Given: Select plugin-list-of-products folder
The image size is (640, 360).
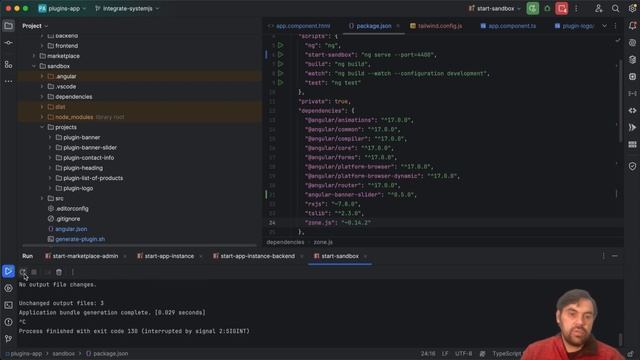Looking at the screenshot, I should pos(93,178).
